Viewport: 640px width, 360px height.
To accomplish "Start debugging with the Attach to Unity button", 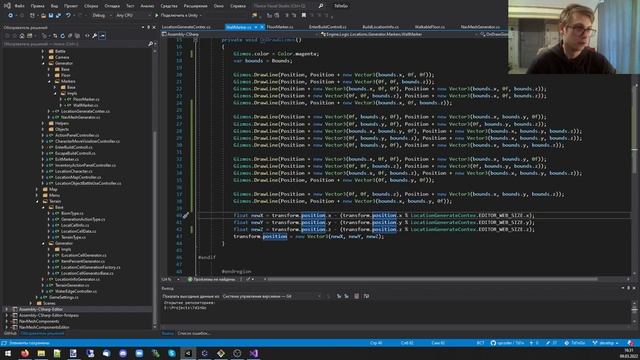I will tap(178, 16).
